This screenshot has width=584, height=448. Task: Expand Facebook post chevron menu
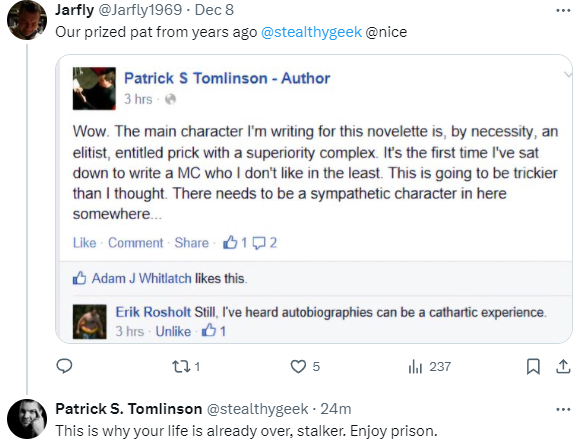coord(568,75)
